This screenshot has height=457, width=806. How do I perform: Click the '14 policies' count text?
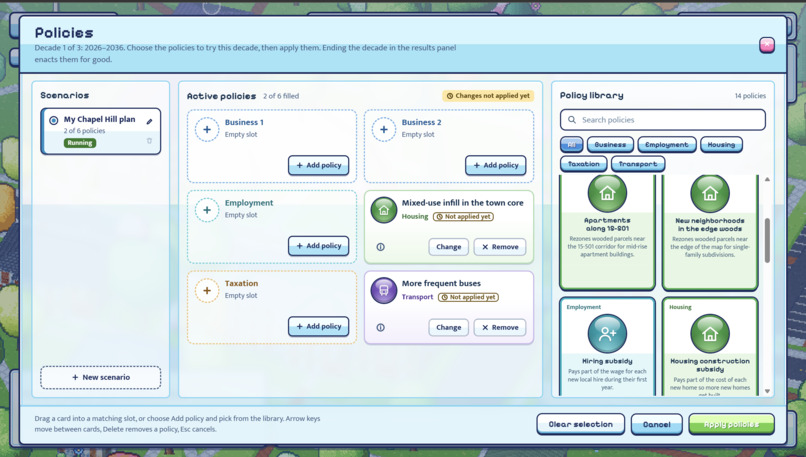tap(750, 96)
